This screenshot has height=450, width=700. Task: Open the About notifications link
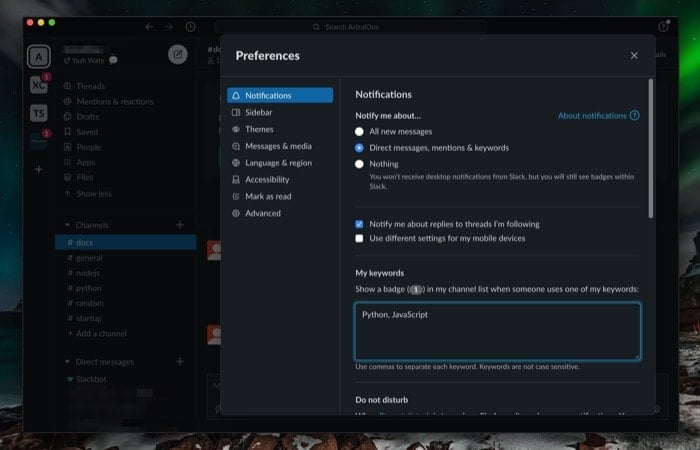592,116
